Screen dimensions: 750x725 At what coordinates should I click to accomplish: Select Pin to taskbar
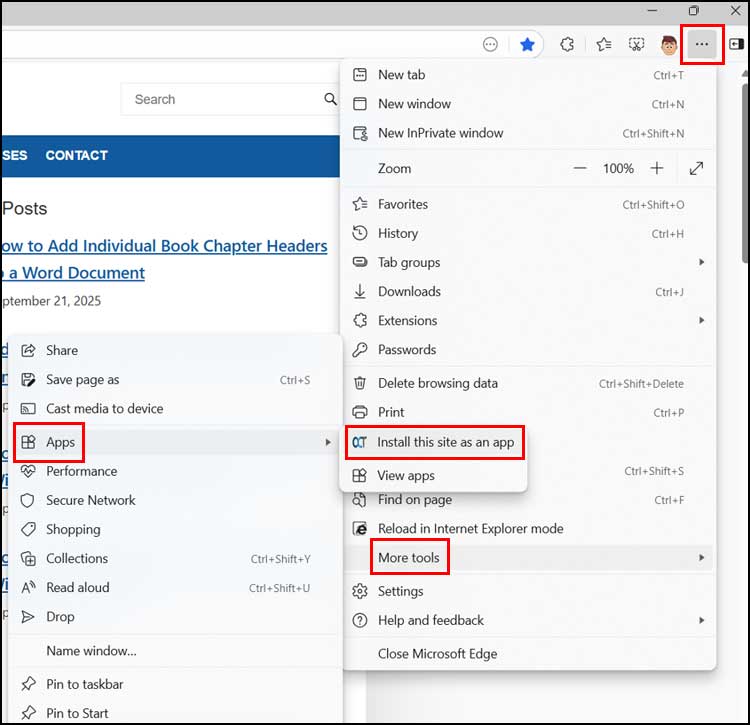(x=175, y=684)
